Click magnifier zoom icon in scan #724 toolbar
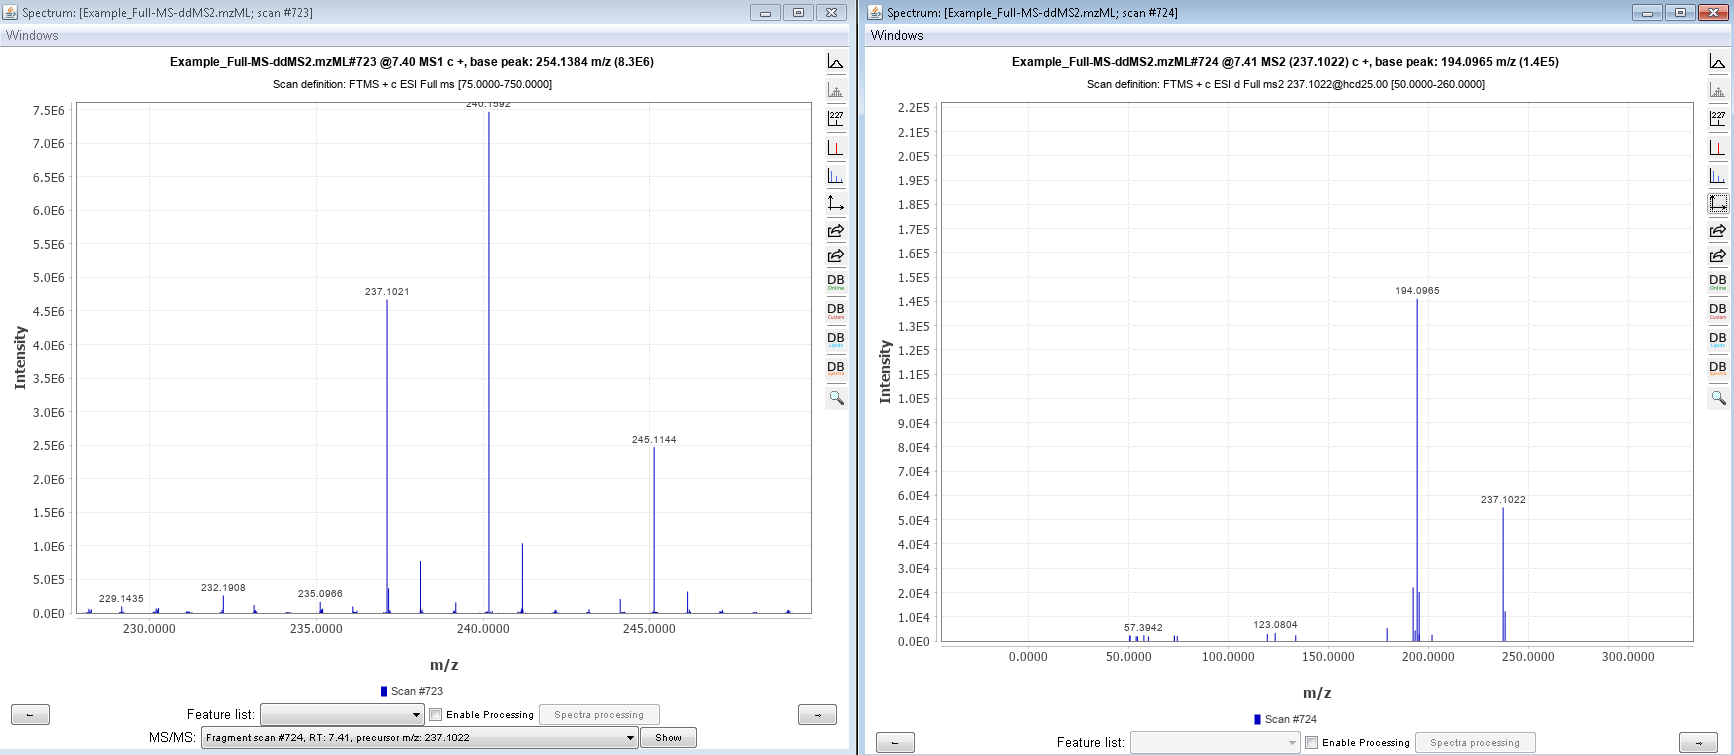This screenshot has height=755, width=1734. pyautogui.click(x=1717, y=398)
